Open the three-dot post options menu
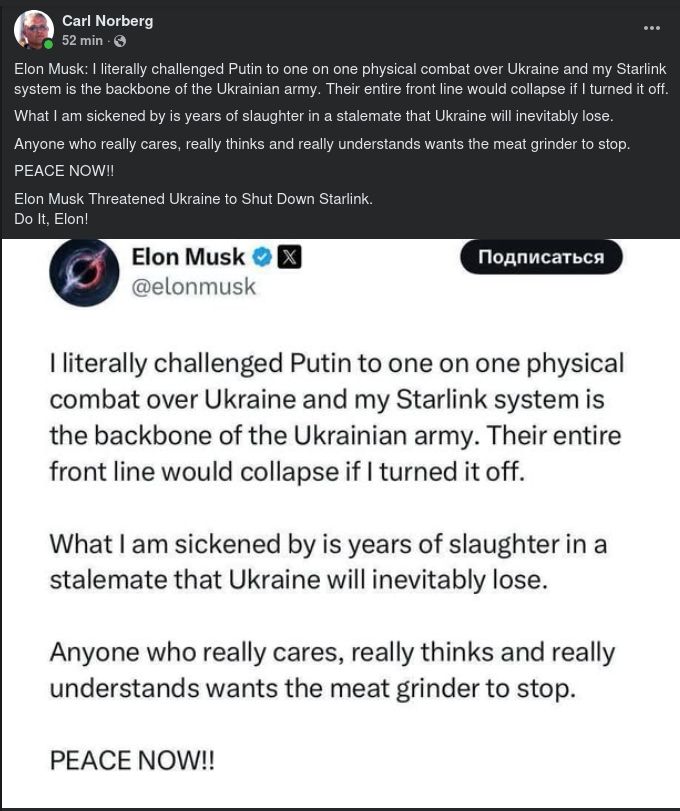 coord(652,28)
